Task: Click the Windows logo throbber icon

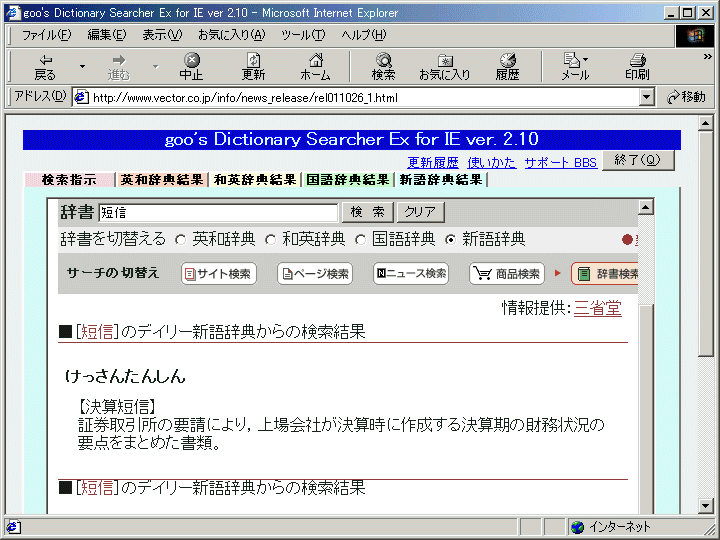Action: pos(695,36)
